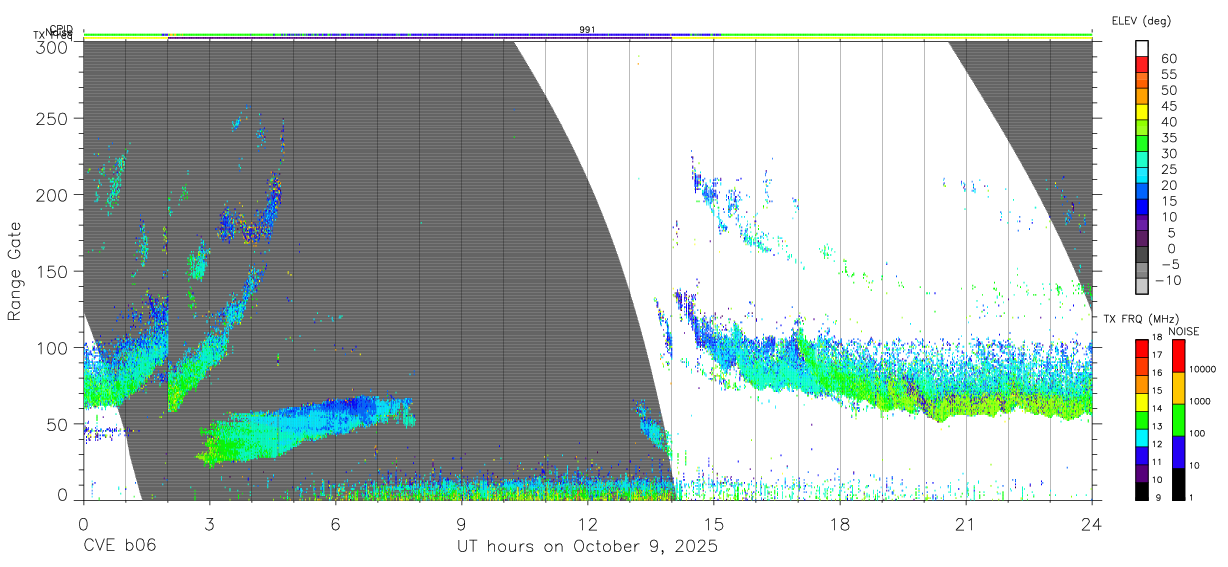The image size is (1228, 567).
Task: Select the yellow cell of NOISE bar
Action: point(1177,388)
